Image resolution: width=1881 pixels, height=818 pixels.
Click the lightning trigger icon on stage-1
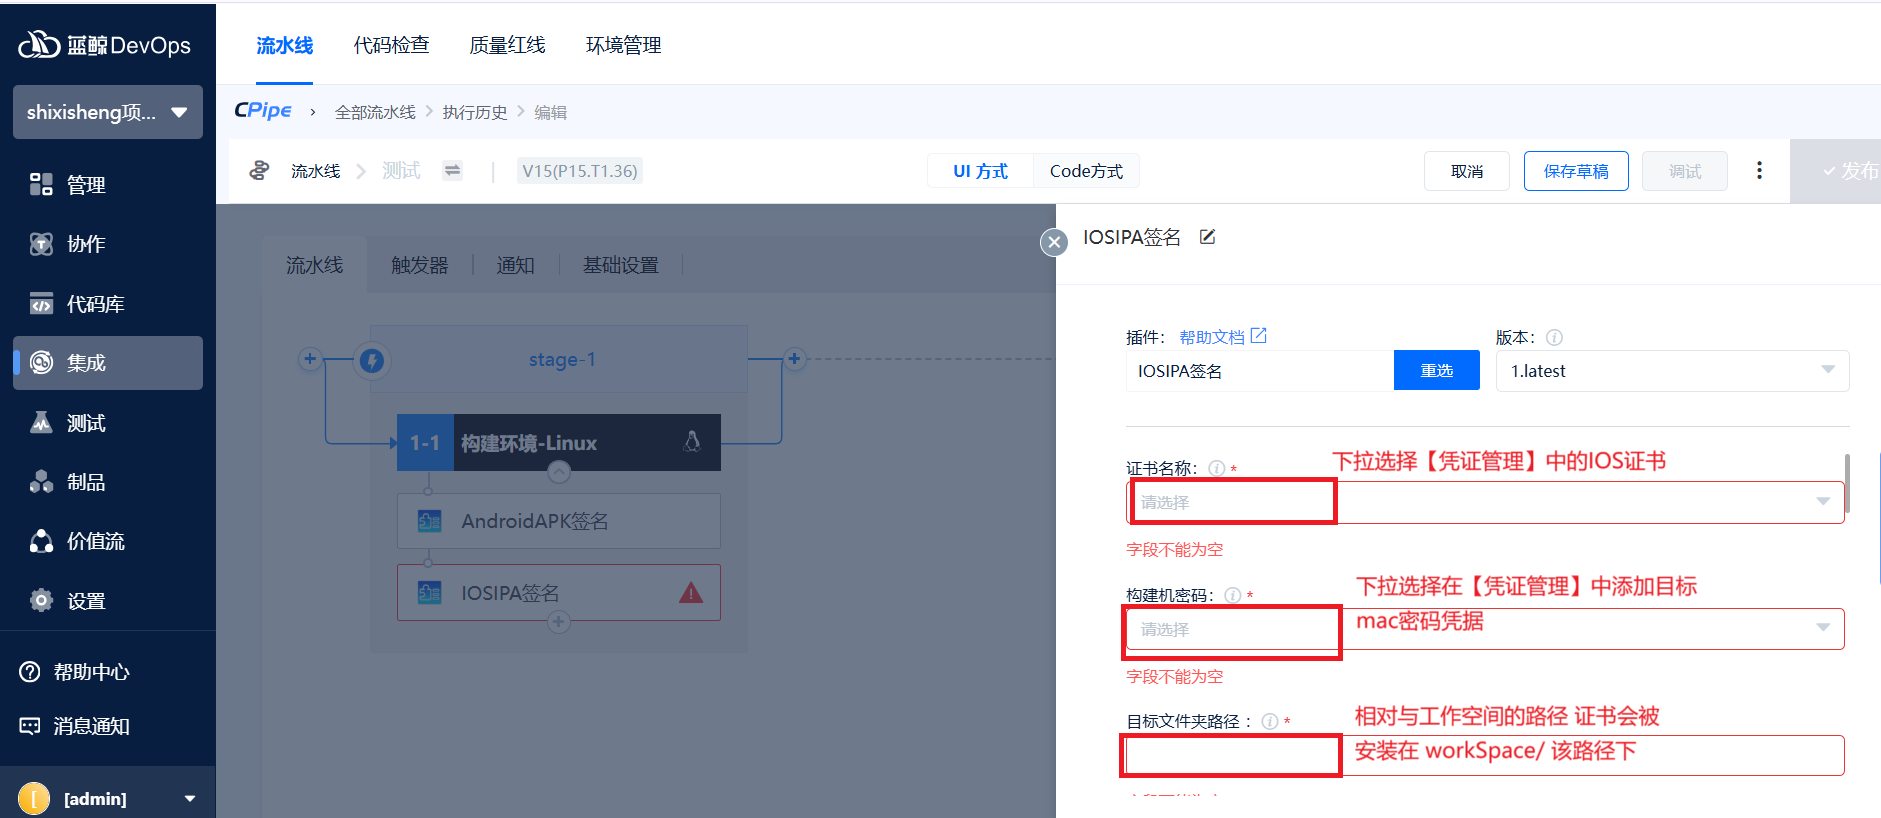[x=372, y=360]
